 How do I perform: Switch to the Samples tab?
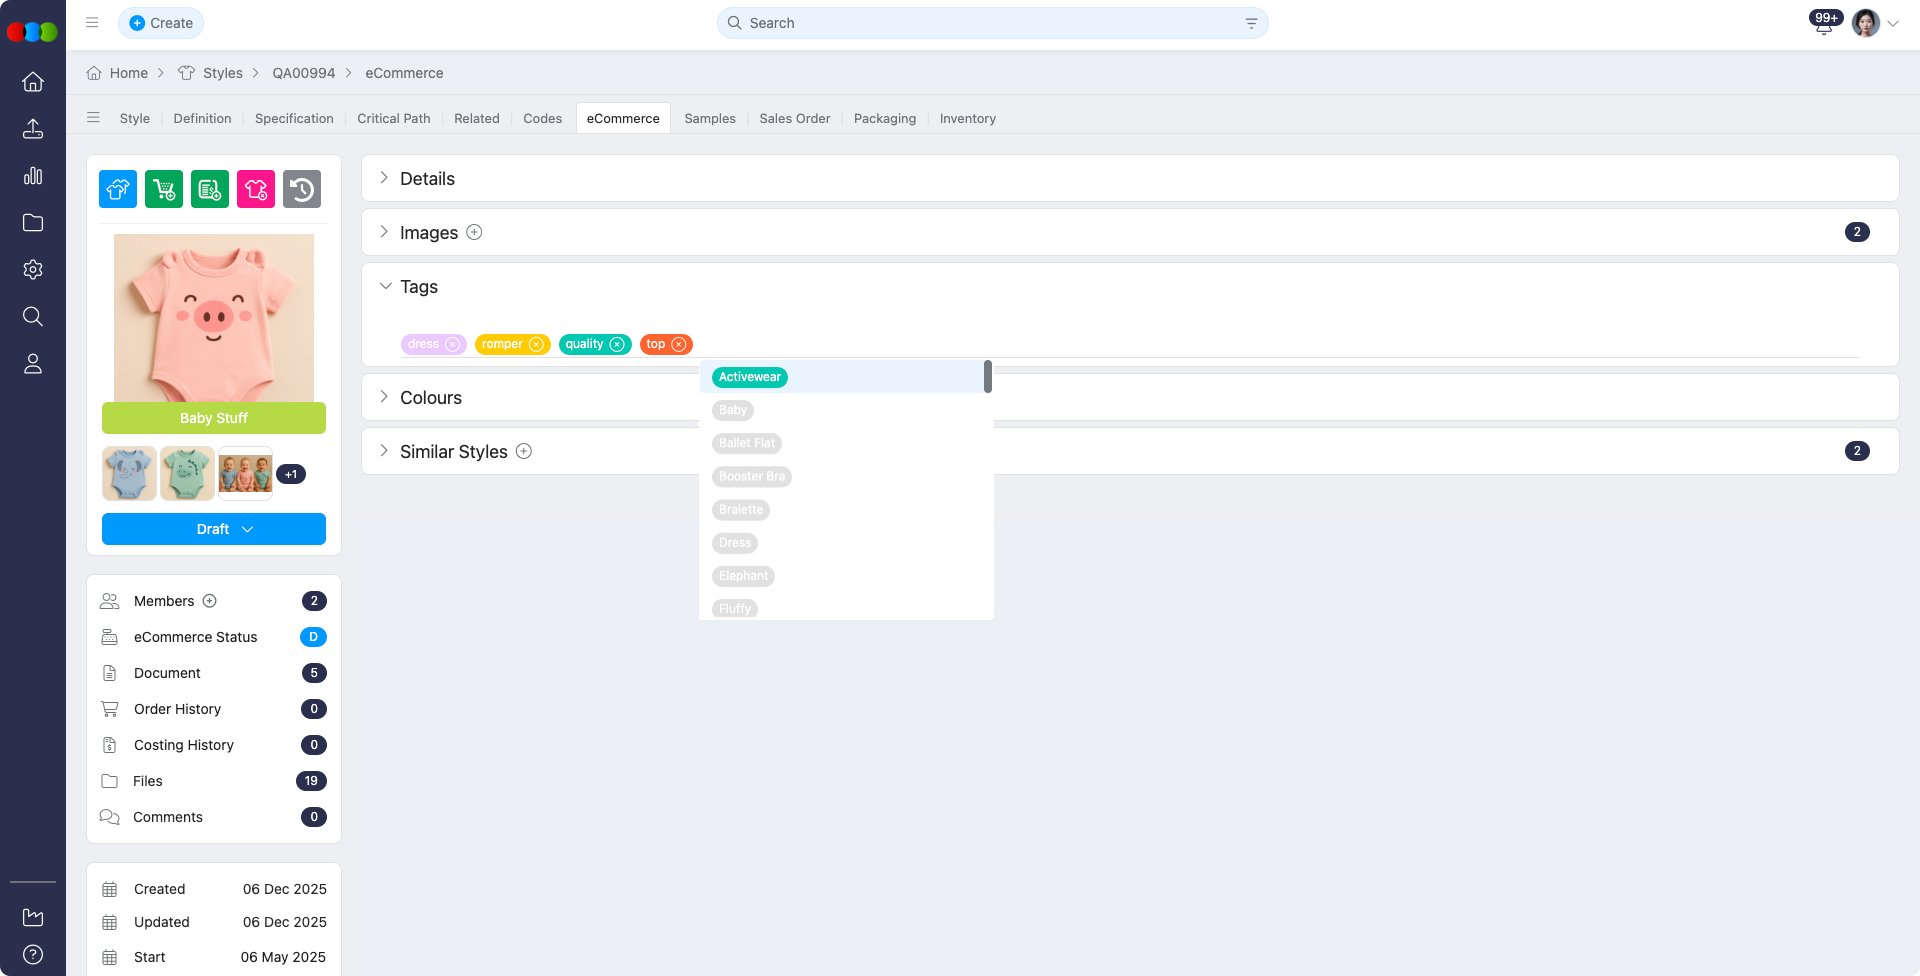[x=709, y=118]
